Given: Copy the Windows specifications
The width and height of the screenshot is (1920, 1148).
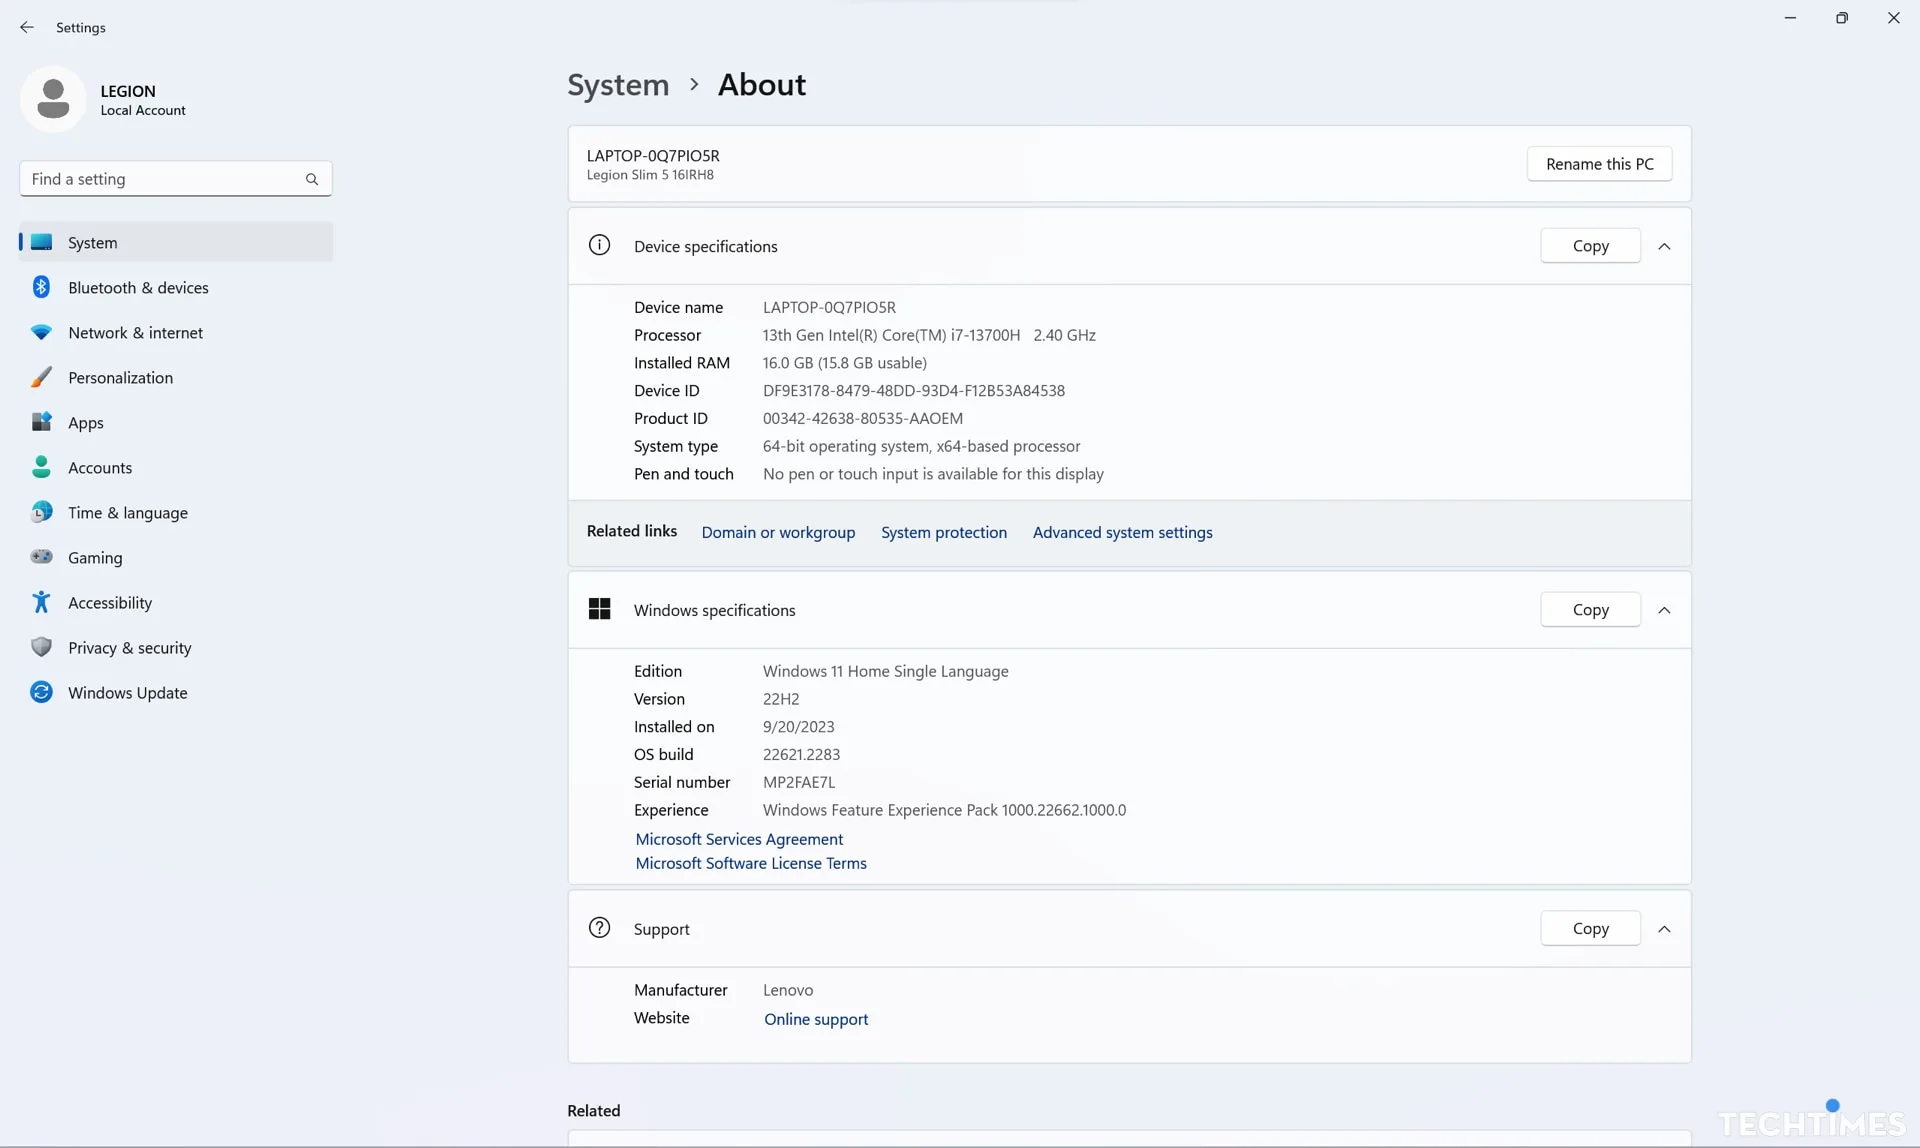Looking at the screenshot, I should click(x=1590, y=610).
